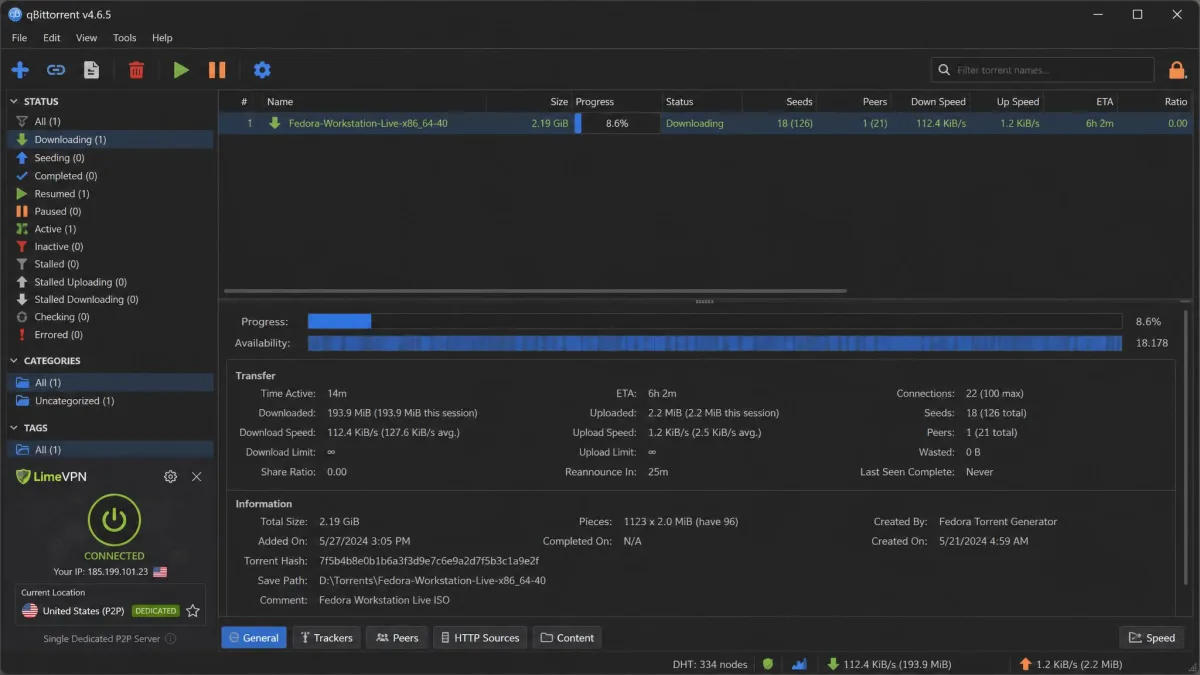Show Paused (0) torrents
Screen dimensions: 1200x675
pos(110,211)
